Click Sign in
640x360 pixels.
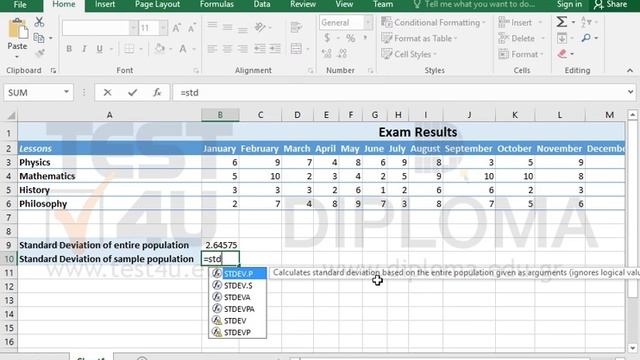(569, 4)
